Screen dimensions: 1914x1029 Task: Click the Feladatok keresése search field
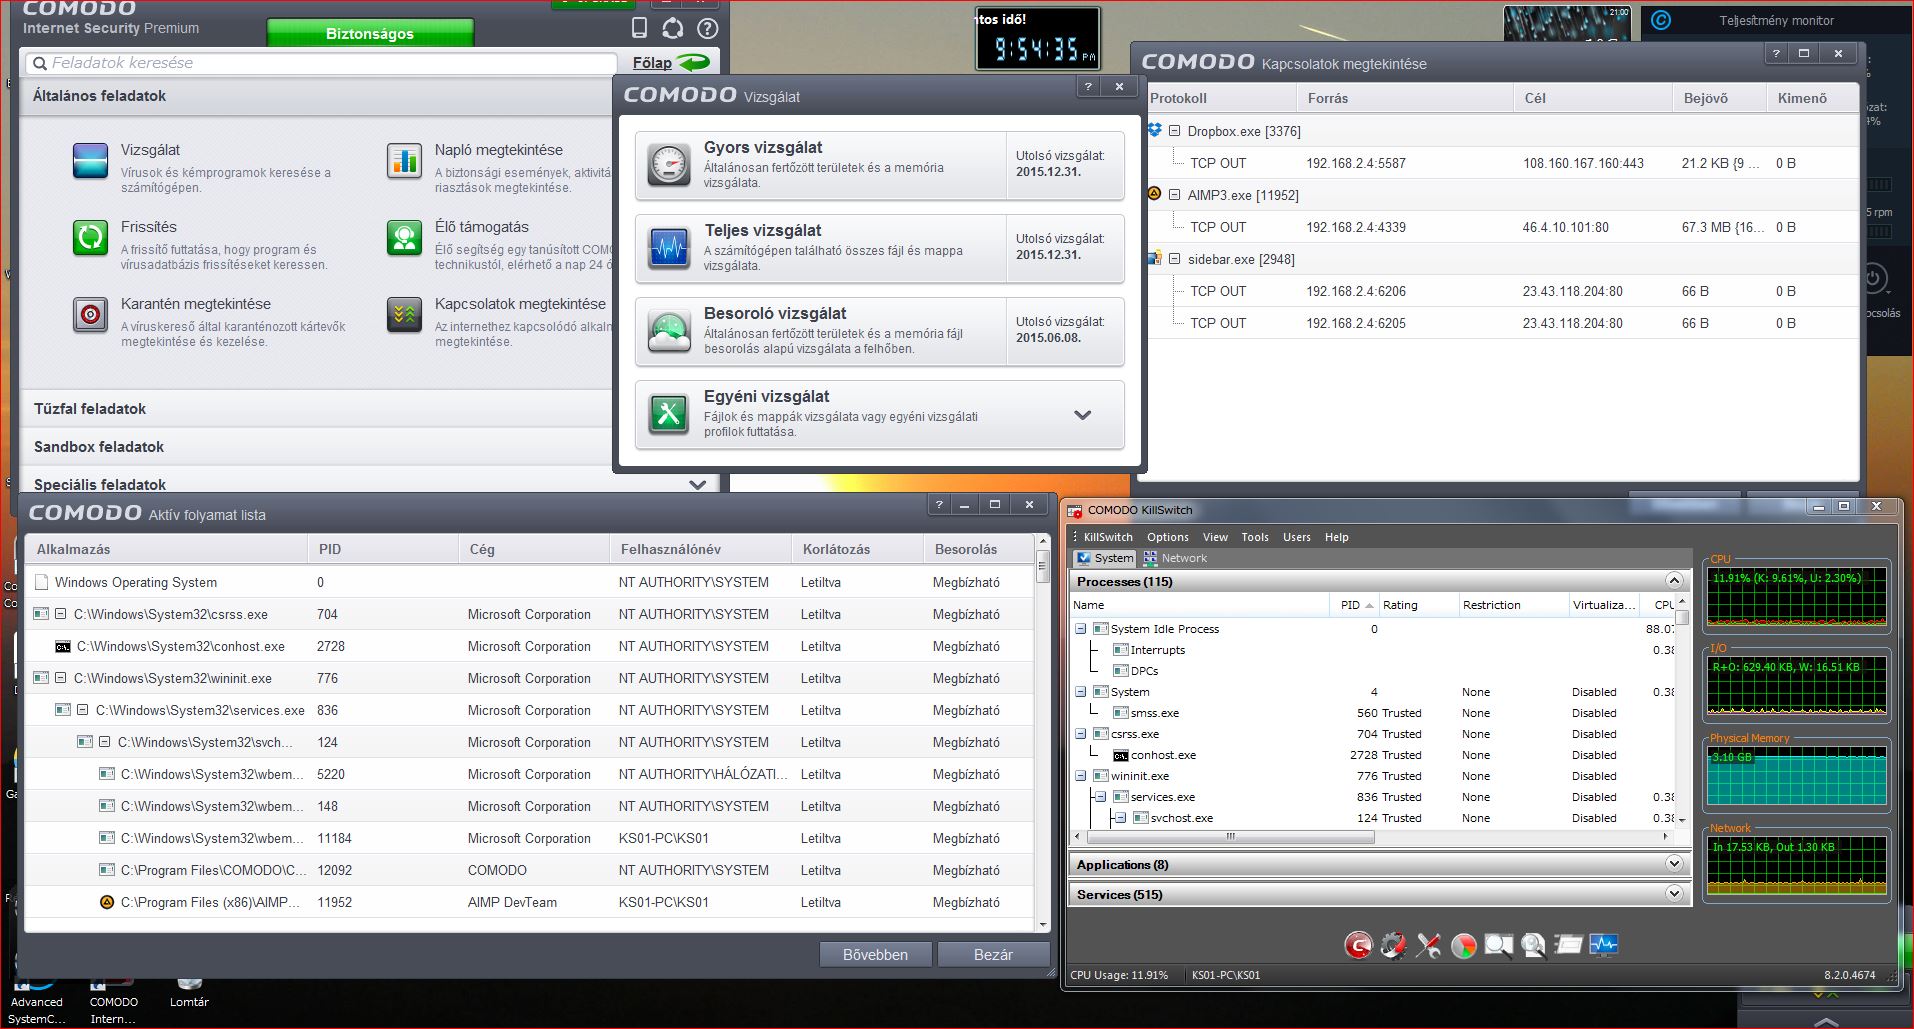click(320, 63)
